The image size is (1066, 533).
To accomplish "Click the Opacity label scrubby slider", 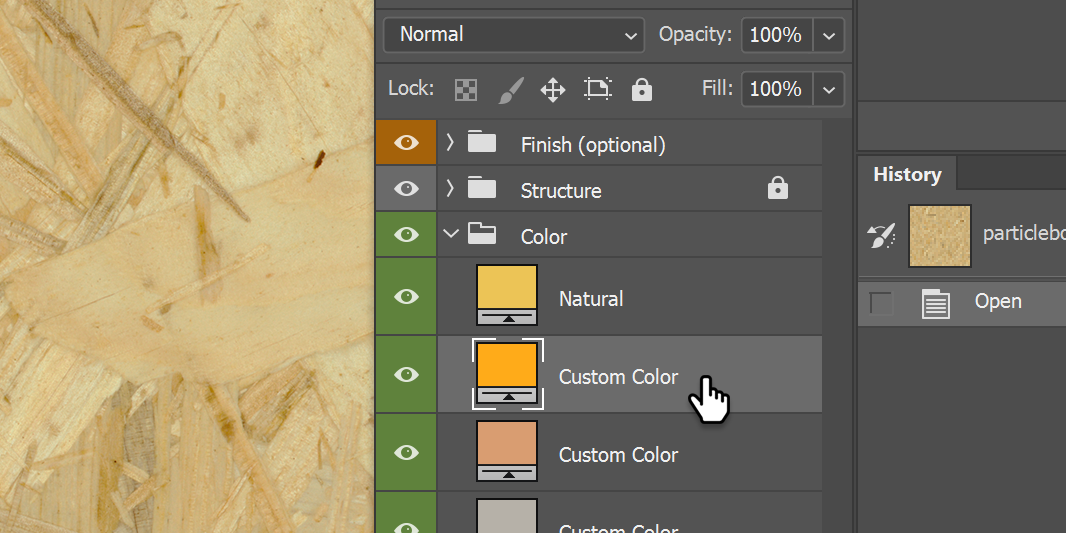I will [x=695, y=35].
